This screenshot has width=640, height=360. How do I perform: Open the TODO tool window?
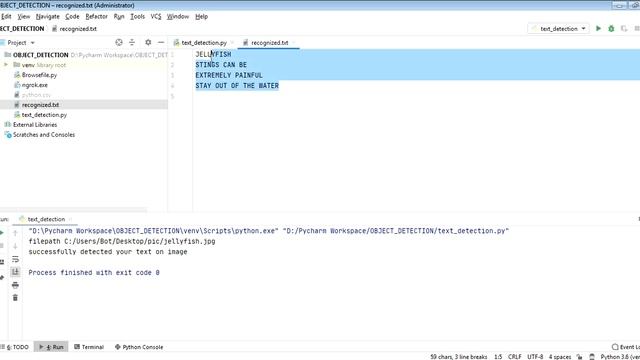coord(15,347)
